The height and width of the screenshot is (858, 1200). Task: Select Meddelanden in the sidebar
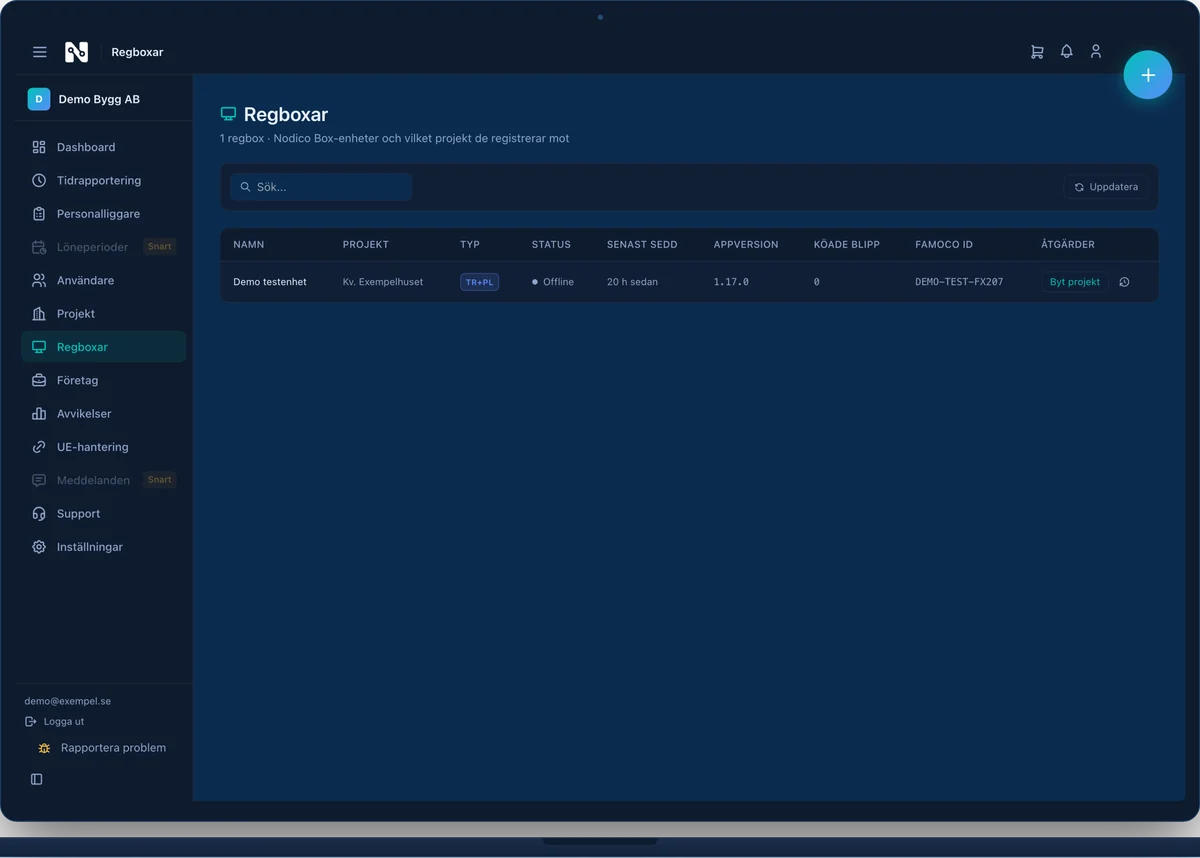103,480
